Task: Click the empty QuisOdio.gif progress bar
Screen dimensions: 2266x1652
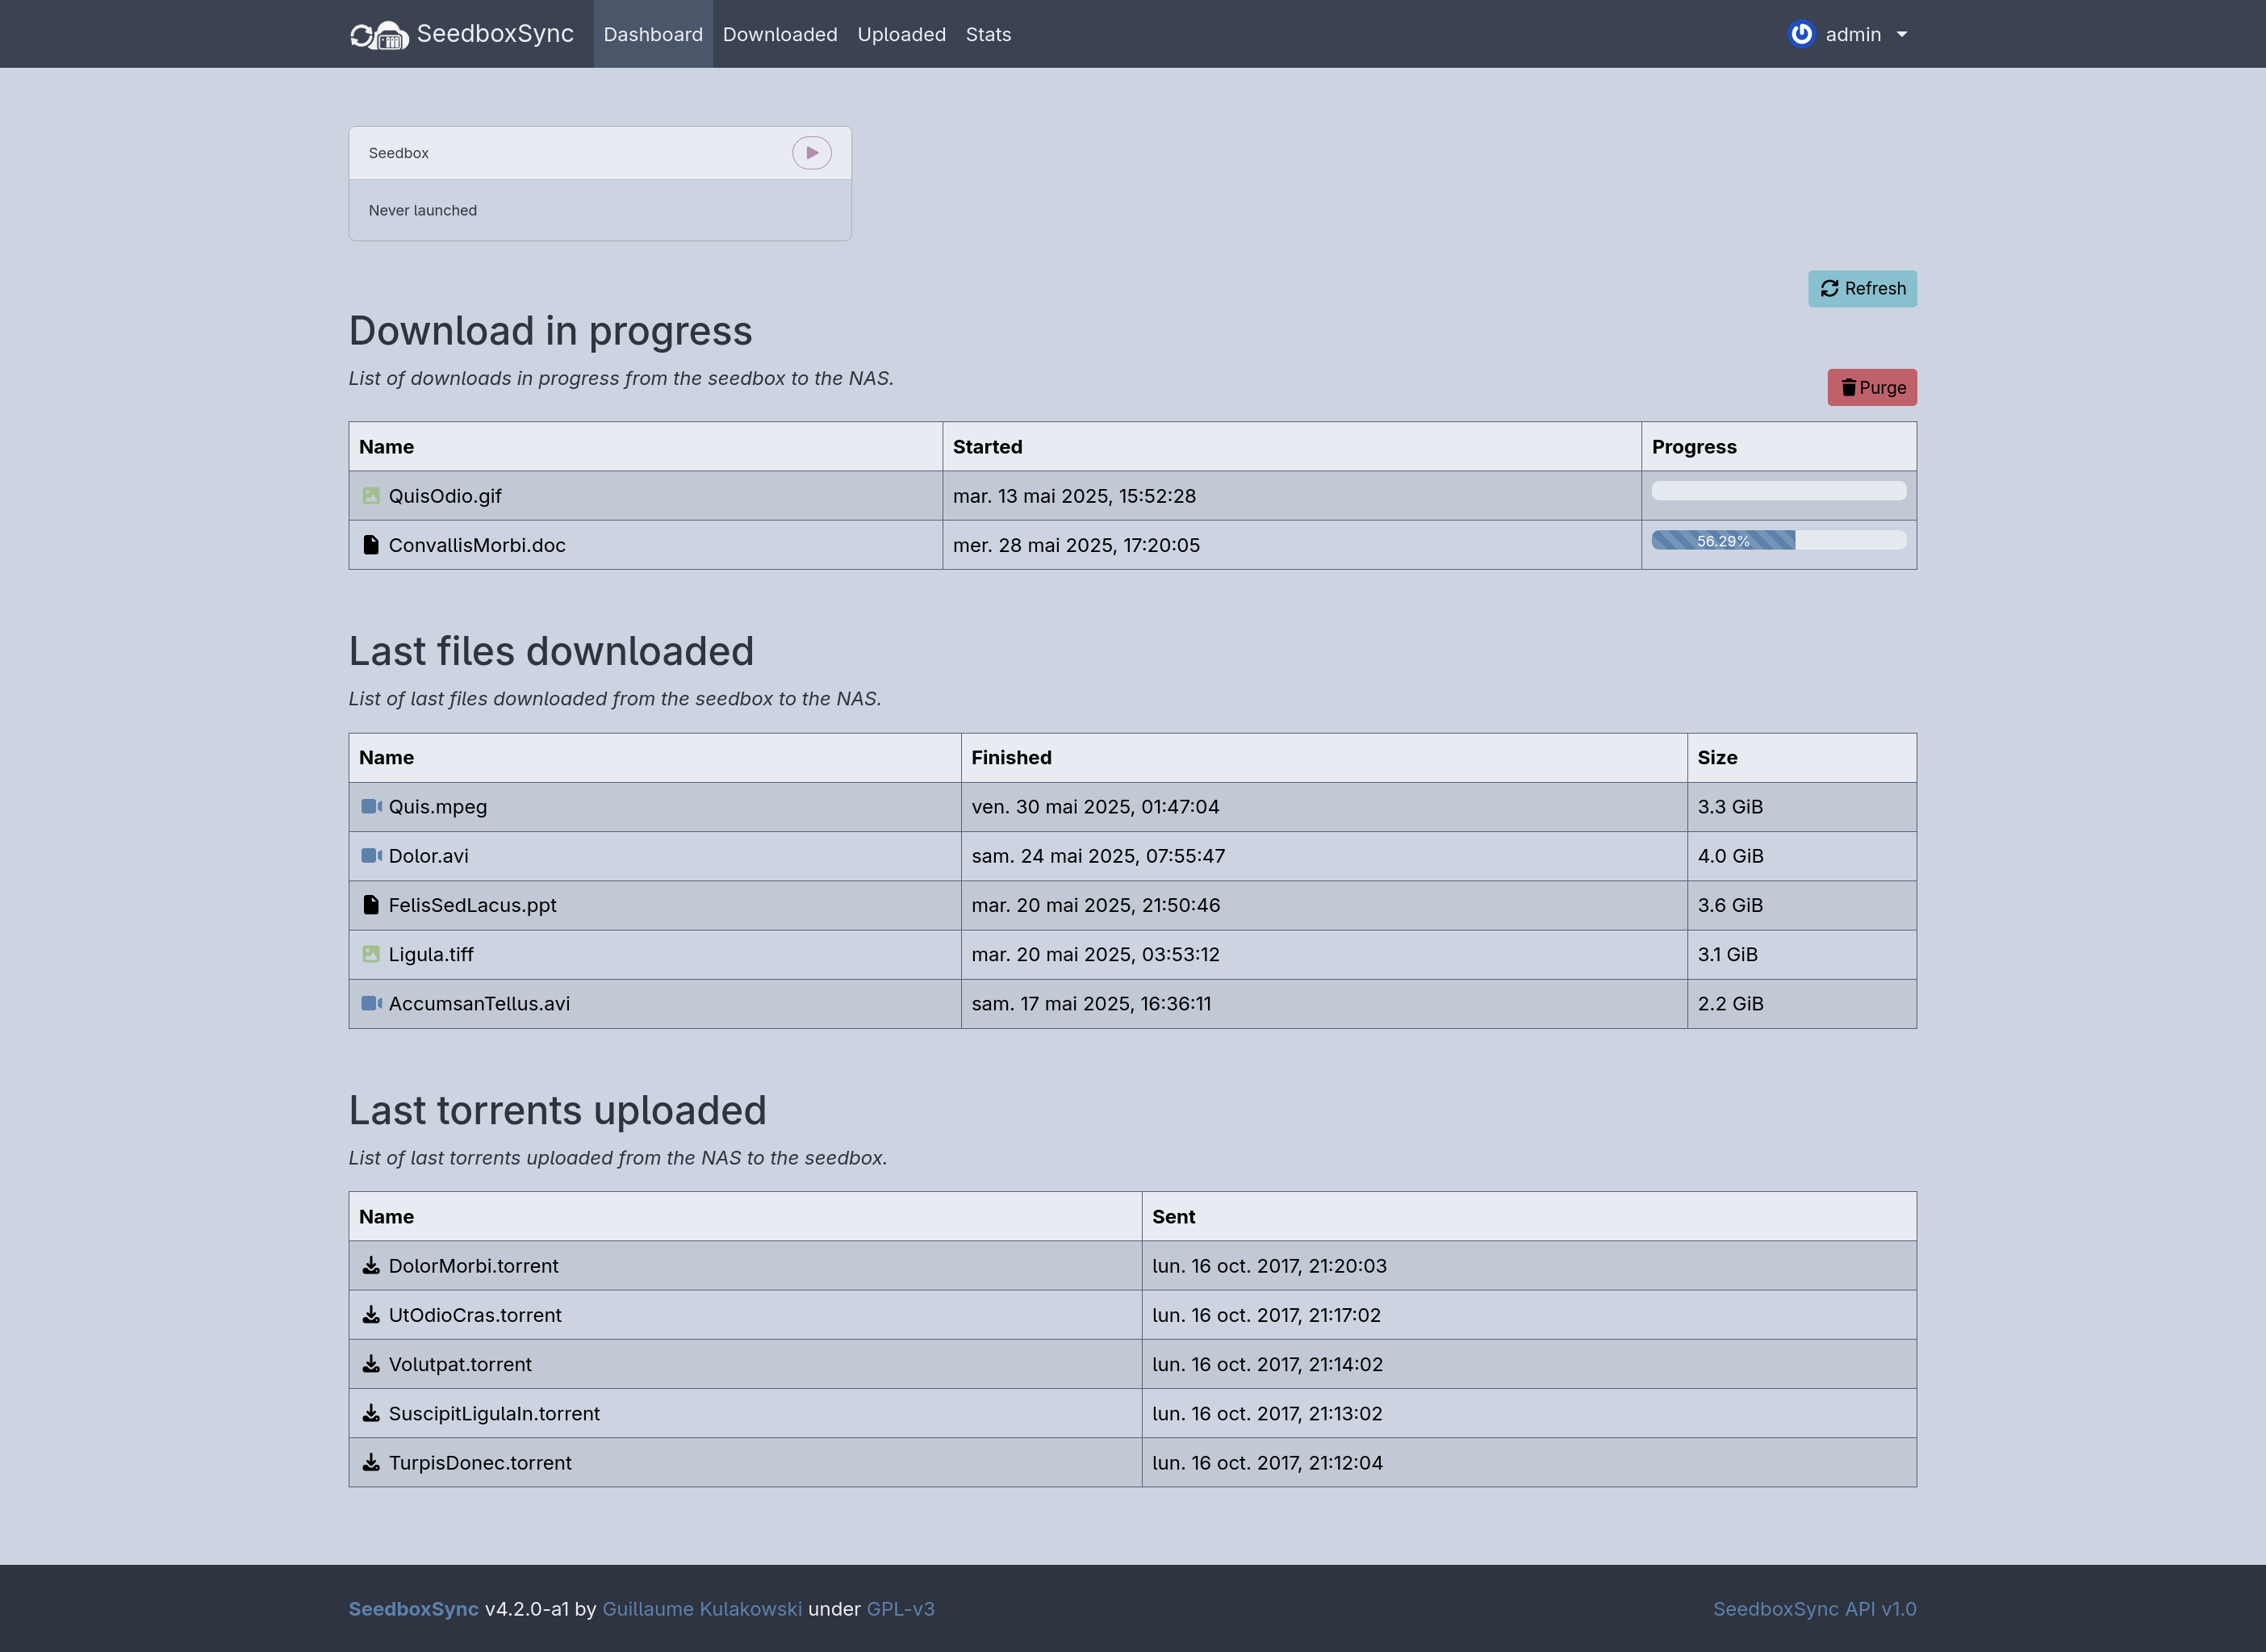Action: (1778, 491)
